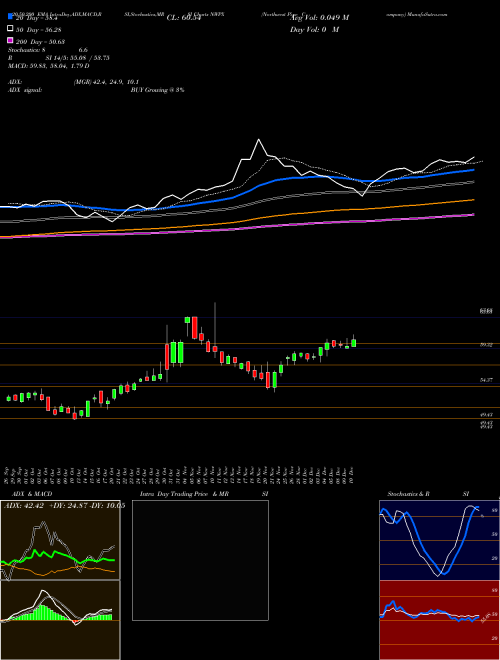
Task: Click the 54.37 price axis label
Action: tap(487, 380)
